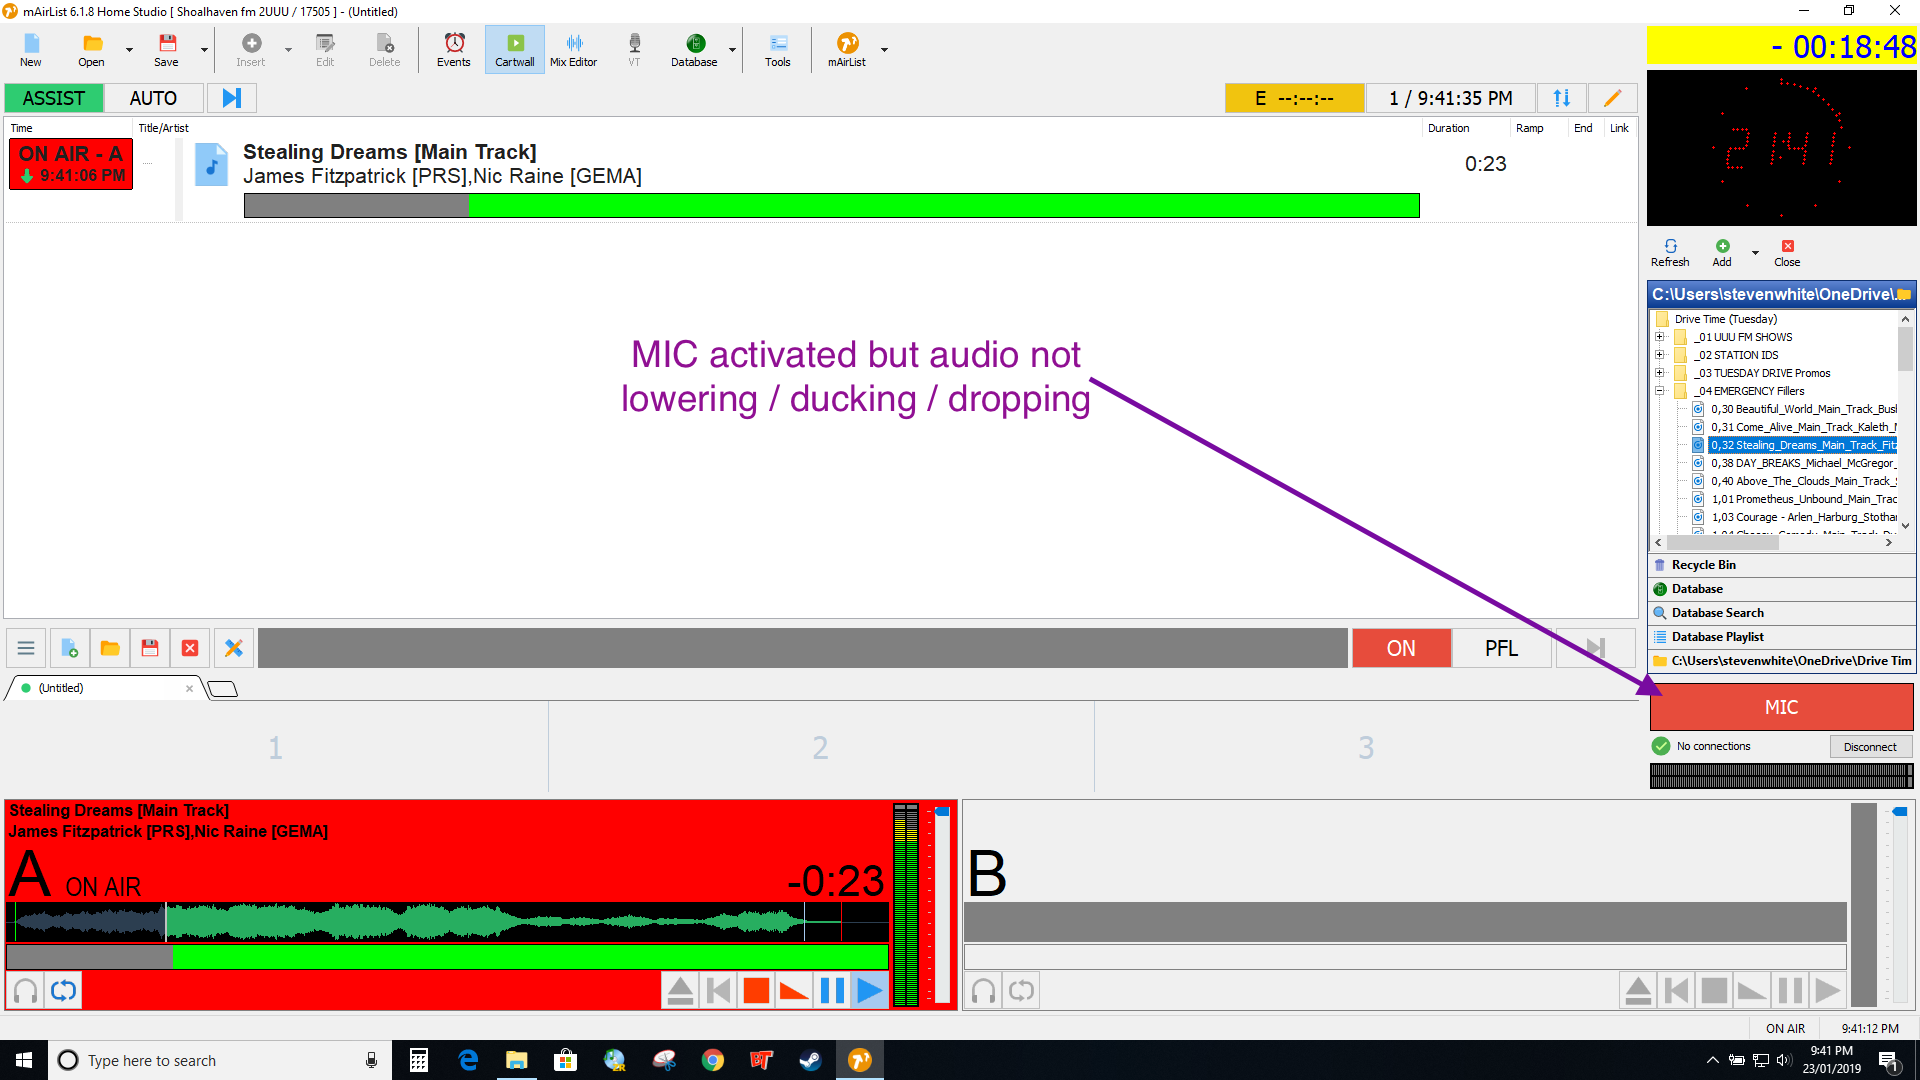Select the Cartwall toolbar icon

514,48
